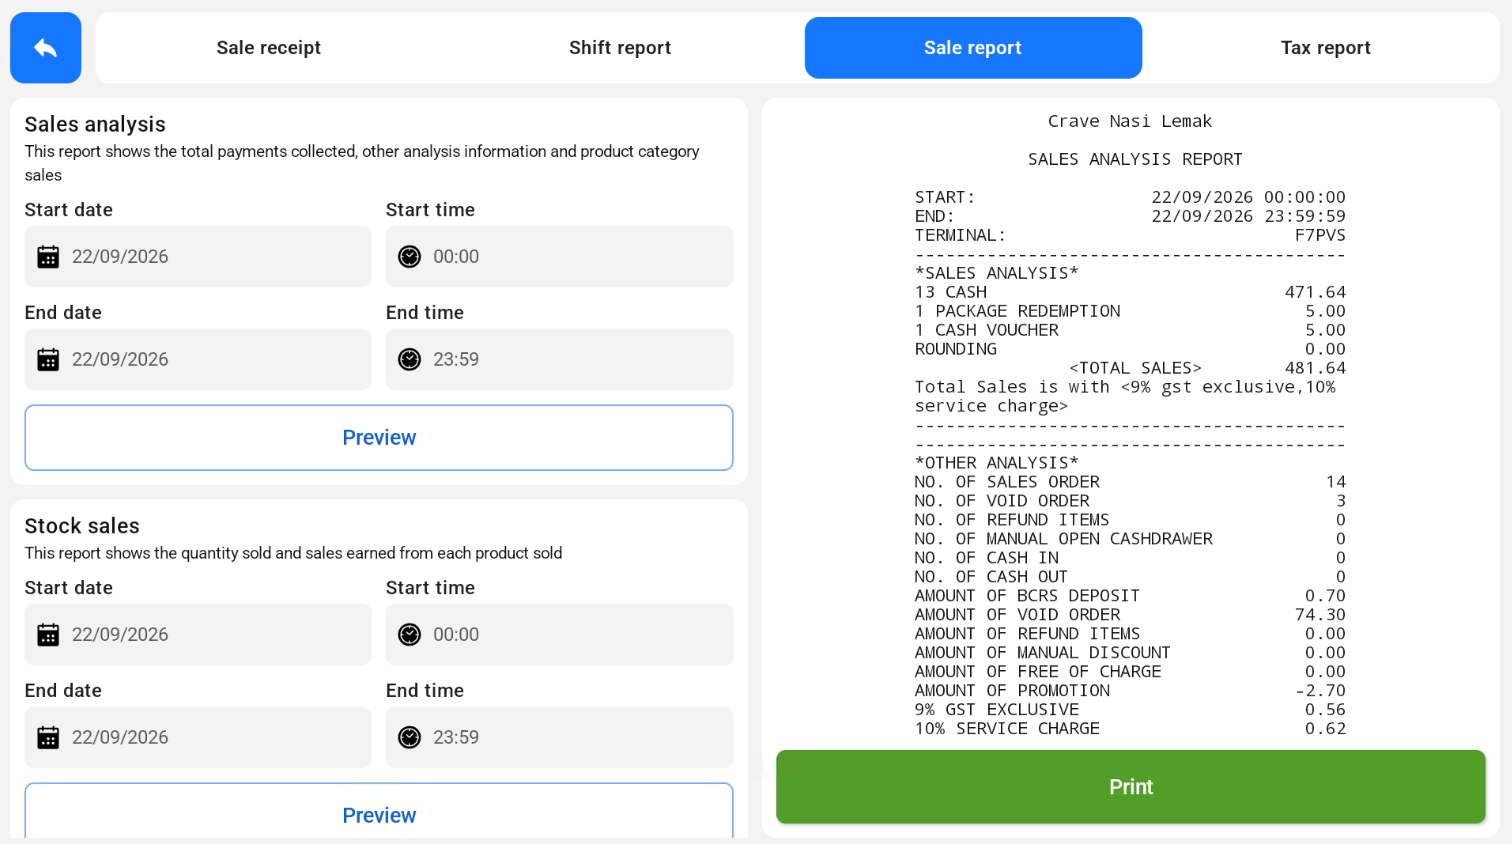Viewport: 1512px width, 844px height.
Task: Edit Stock sales end time 23:59 field
Action: (x=560, y=738)
